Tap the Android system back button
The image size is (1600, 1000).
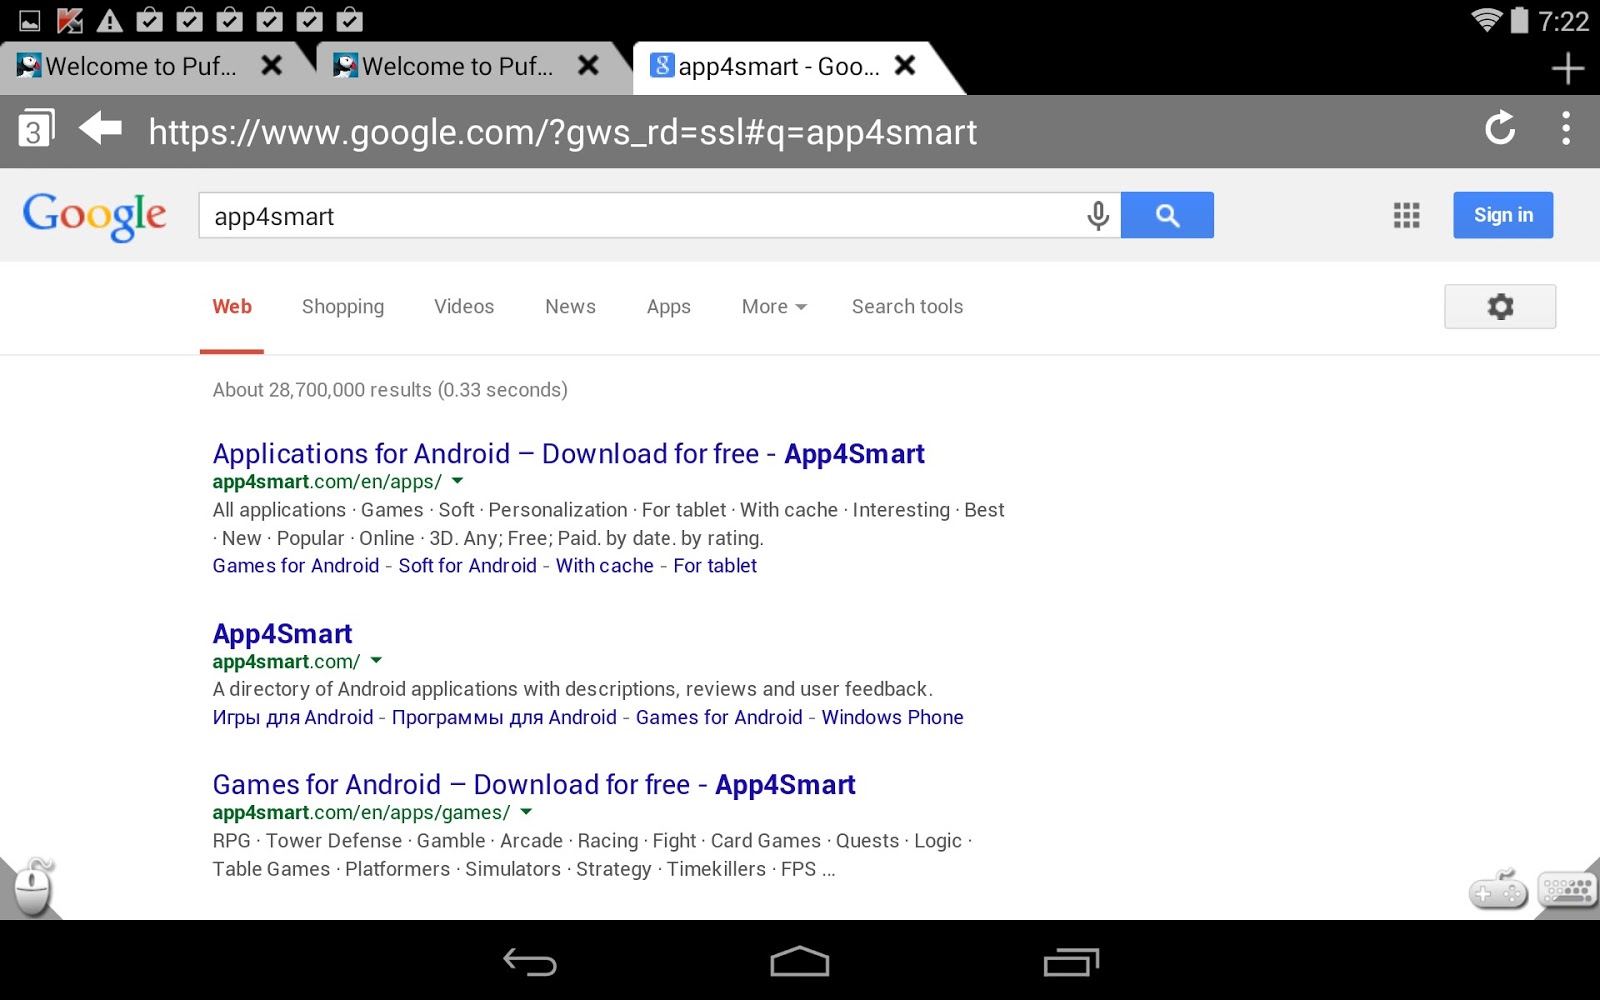(529, 962)
